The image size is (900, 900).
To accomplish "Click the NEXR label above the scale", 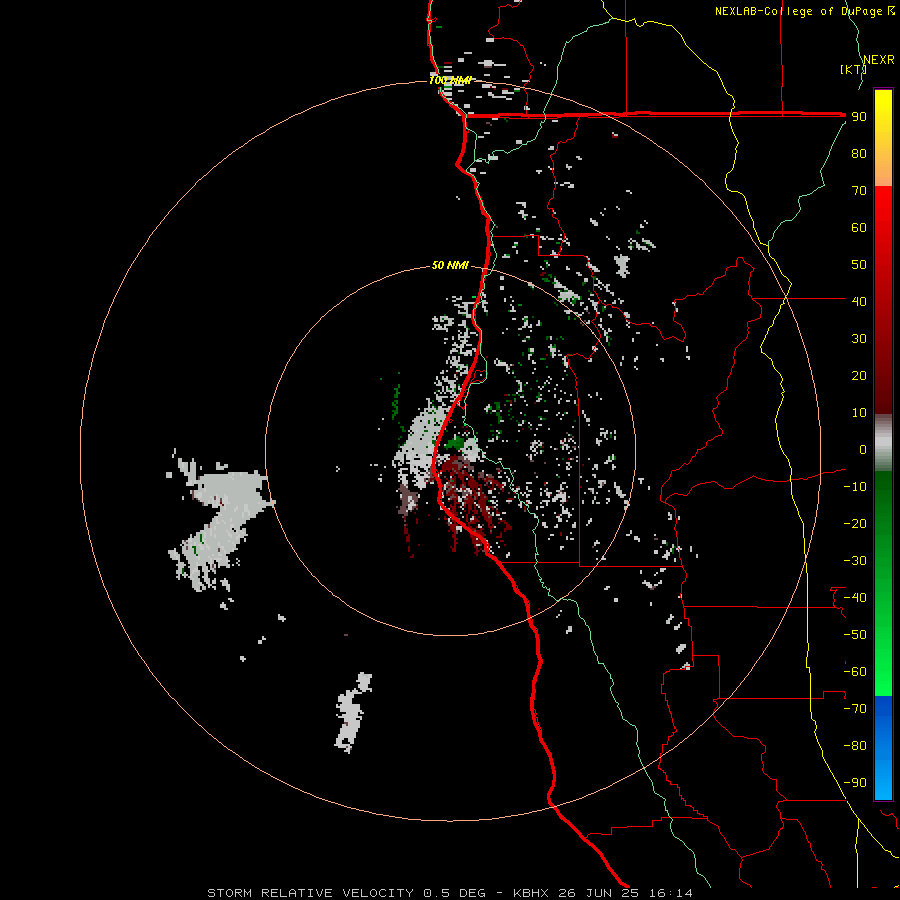I will [879, 60].
